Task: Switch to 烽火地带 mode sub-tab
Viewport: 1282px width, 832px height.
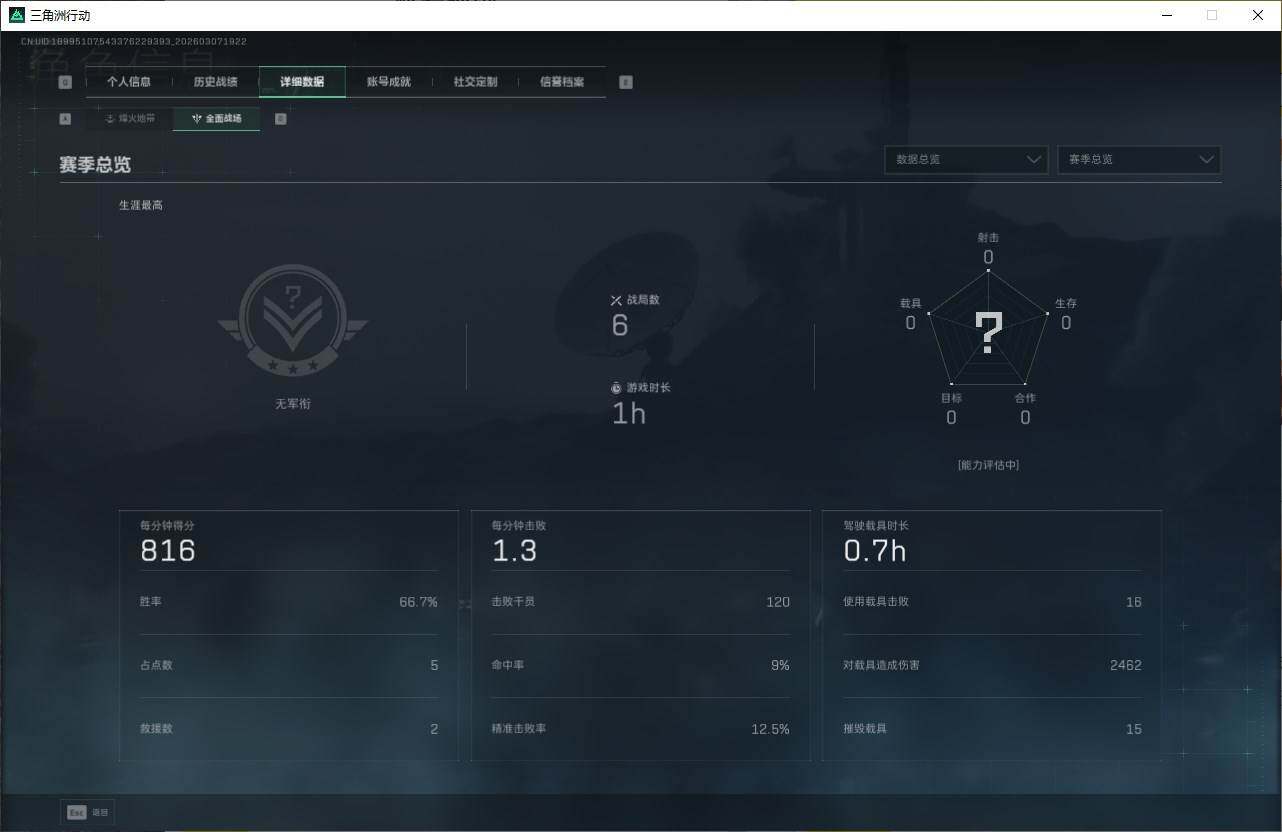Action: (x=130, y=118)
